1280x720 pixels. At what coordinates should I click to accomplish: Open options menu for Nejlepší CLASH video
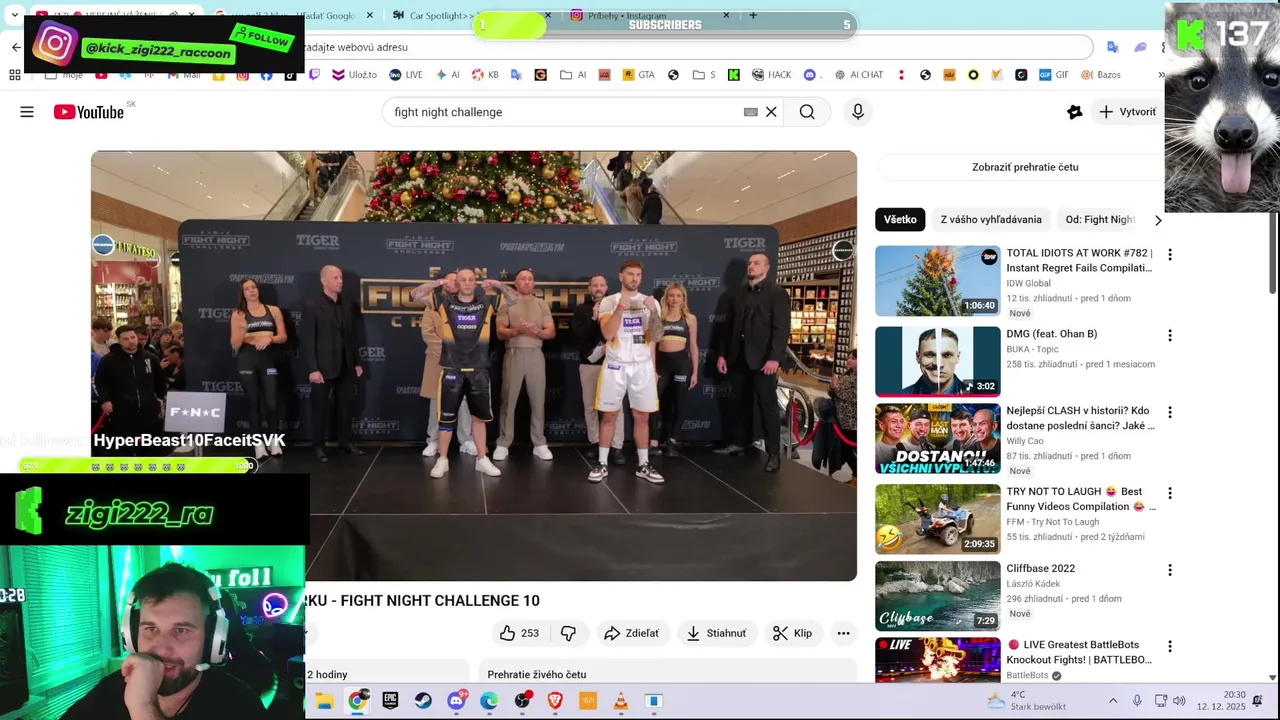(1169, 412)
